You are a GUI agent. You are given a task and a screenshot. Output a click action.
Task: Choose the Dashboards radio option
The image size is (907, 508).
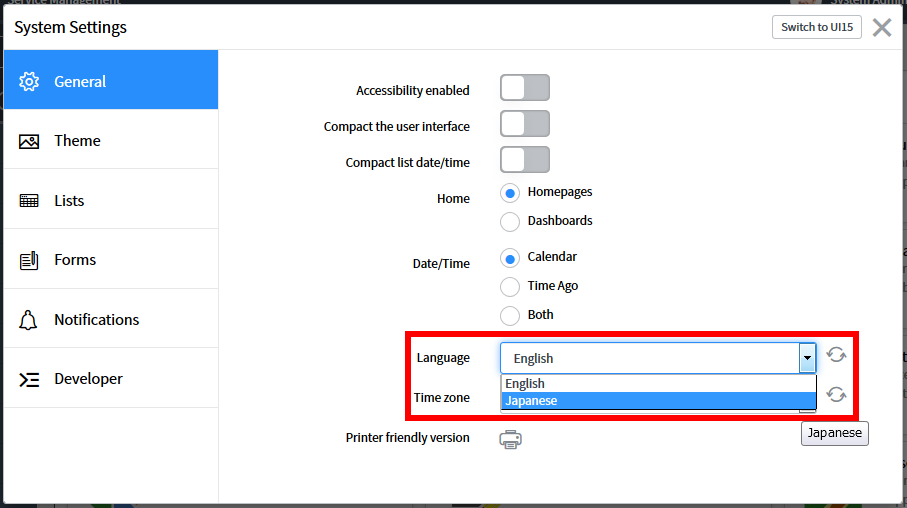(510, 222)
